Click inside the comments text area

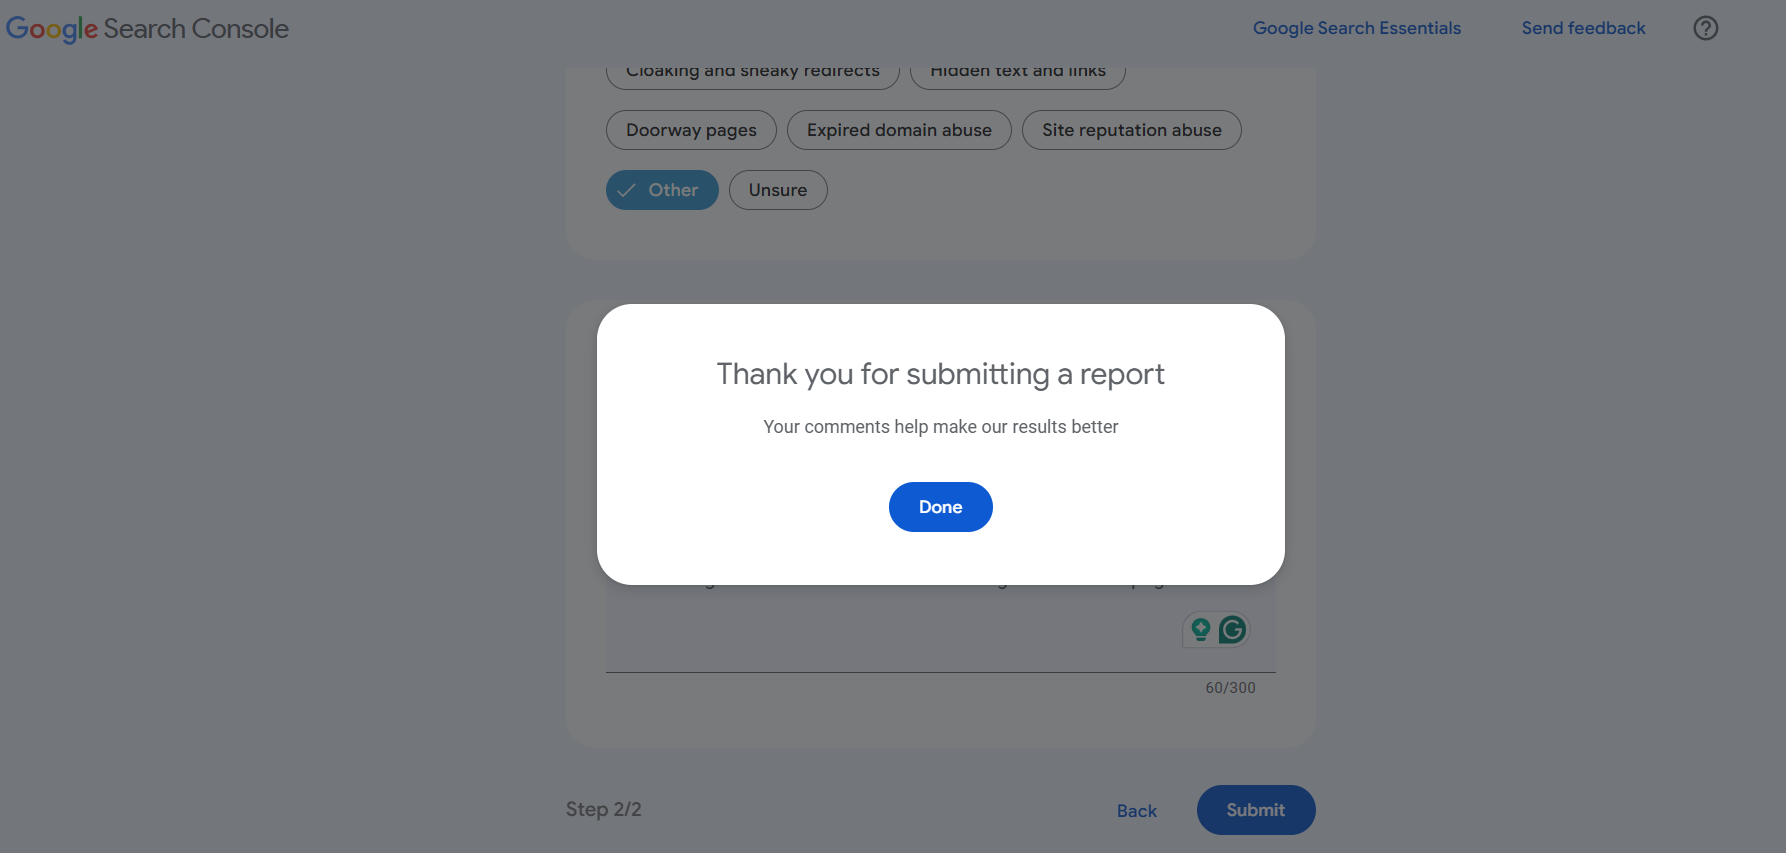coord(890,630)
